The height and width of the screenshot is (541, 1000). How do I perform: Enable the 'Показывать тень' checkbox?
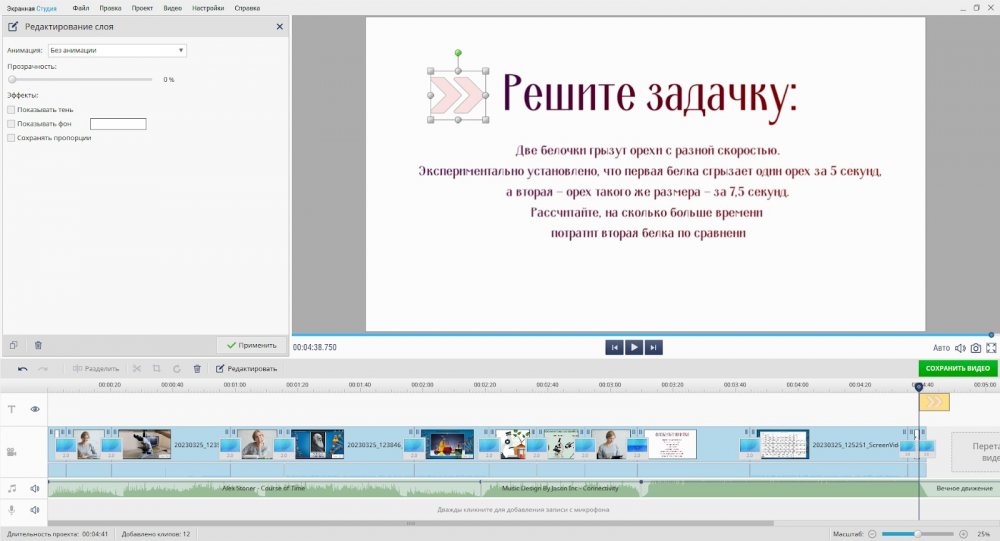[11, 110]
